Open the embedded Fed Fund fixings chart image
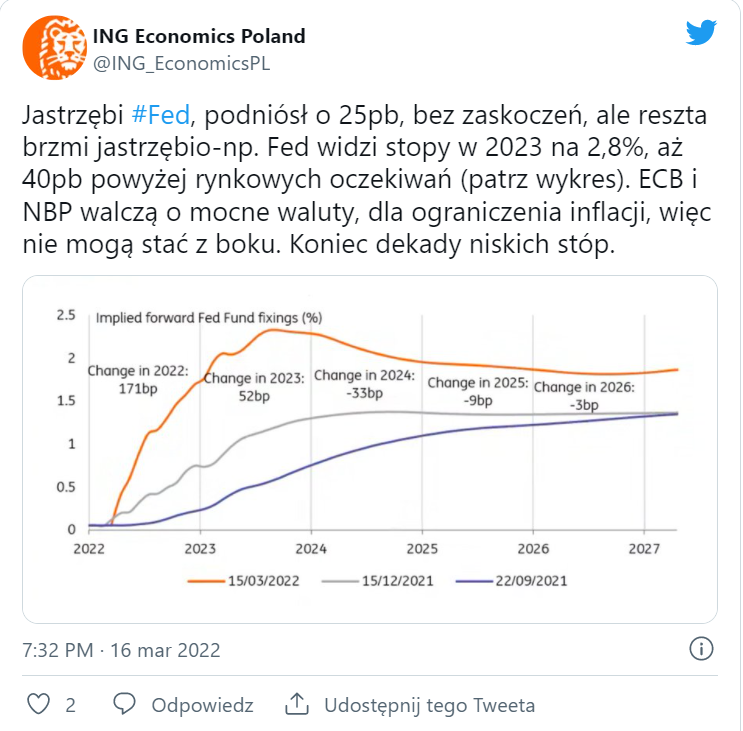 click(x=370, y=449)
